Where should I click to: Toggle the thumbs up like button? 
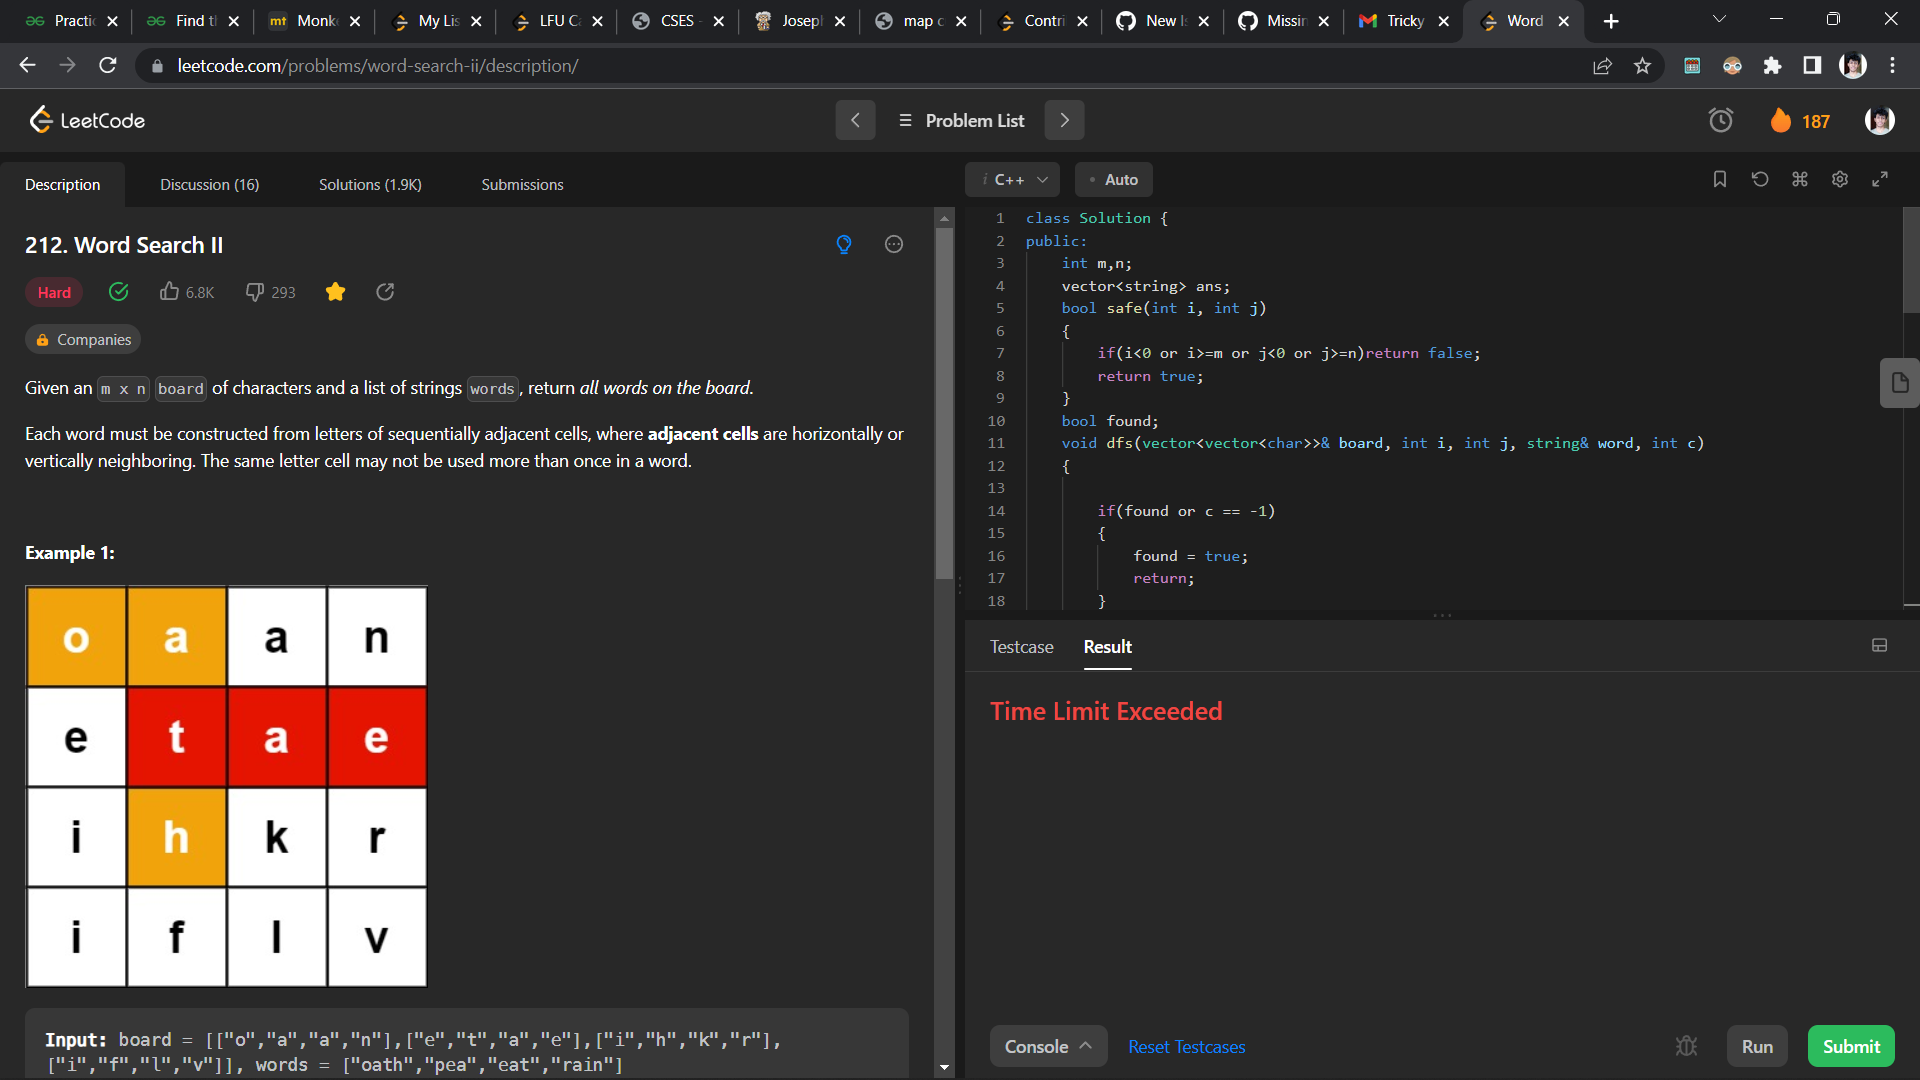coord(170,292)
